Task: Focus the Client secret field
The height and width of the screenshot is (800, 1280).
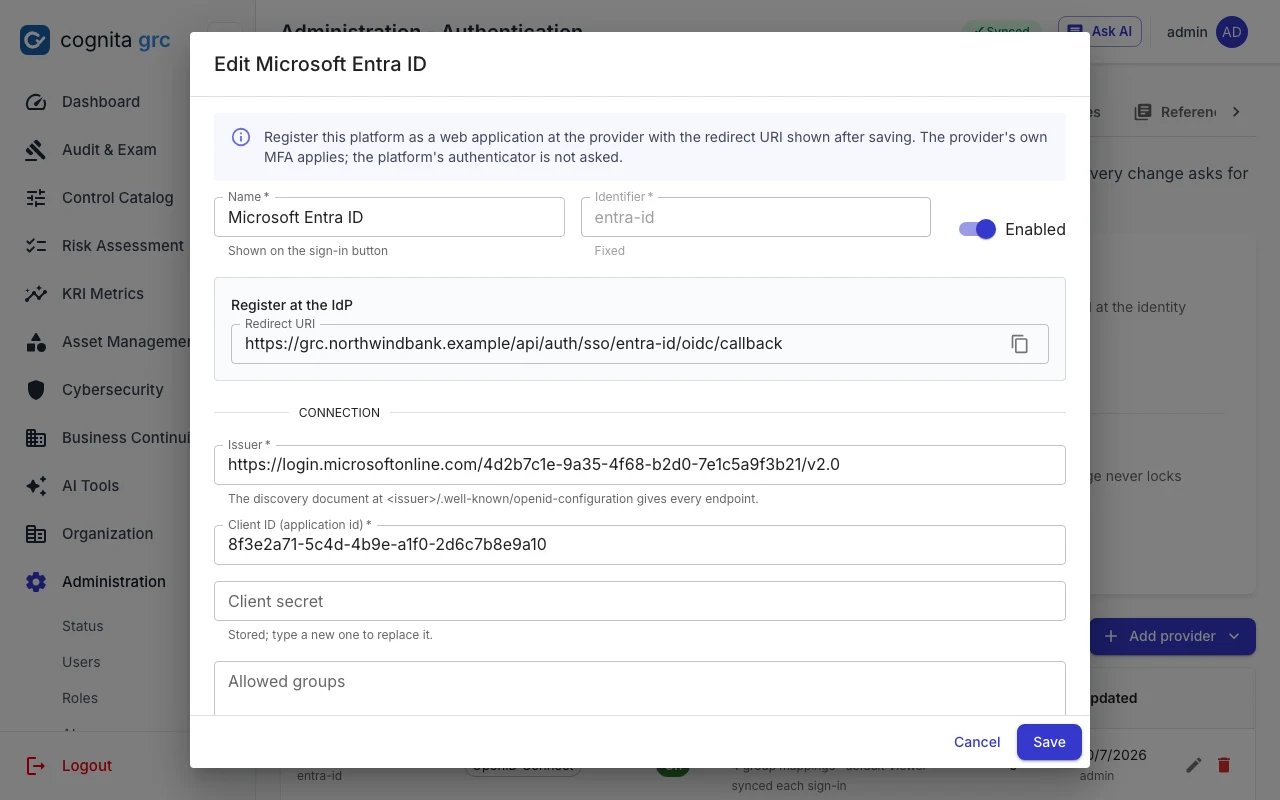Action: [640, 601]
